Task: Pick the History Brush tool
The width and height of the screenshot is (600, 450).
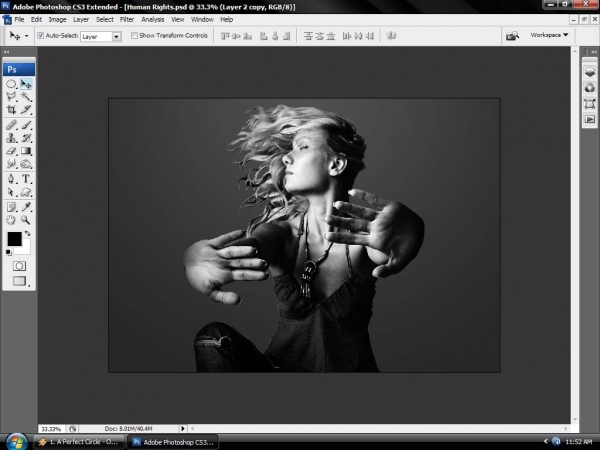Action: click(26, 138)
